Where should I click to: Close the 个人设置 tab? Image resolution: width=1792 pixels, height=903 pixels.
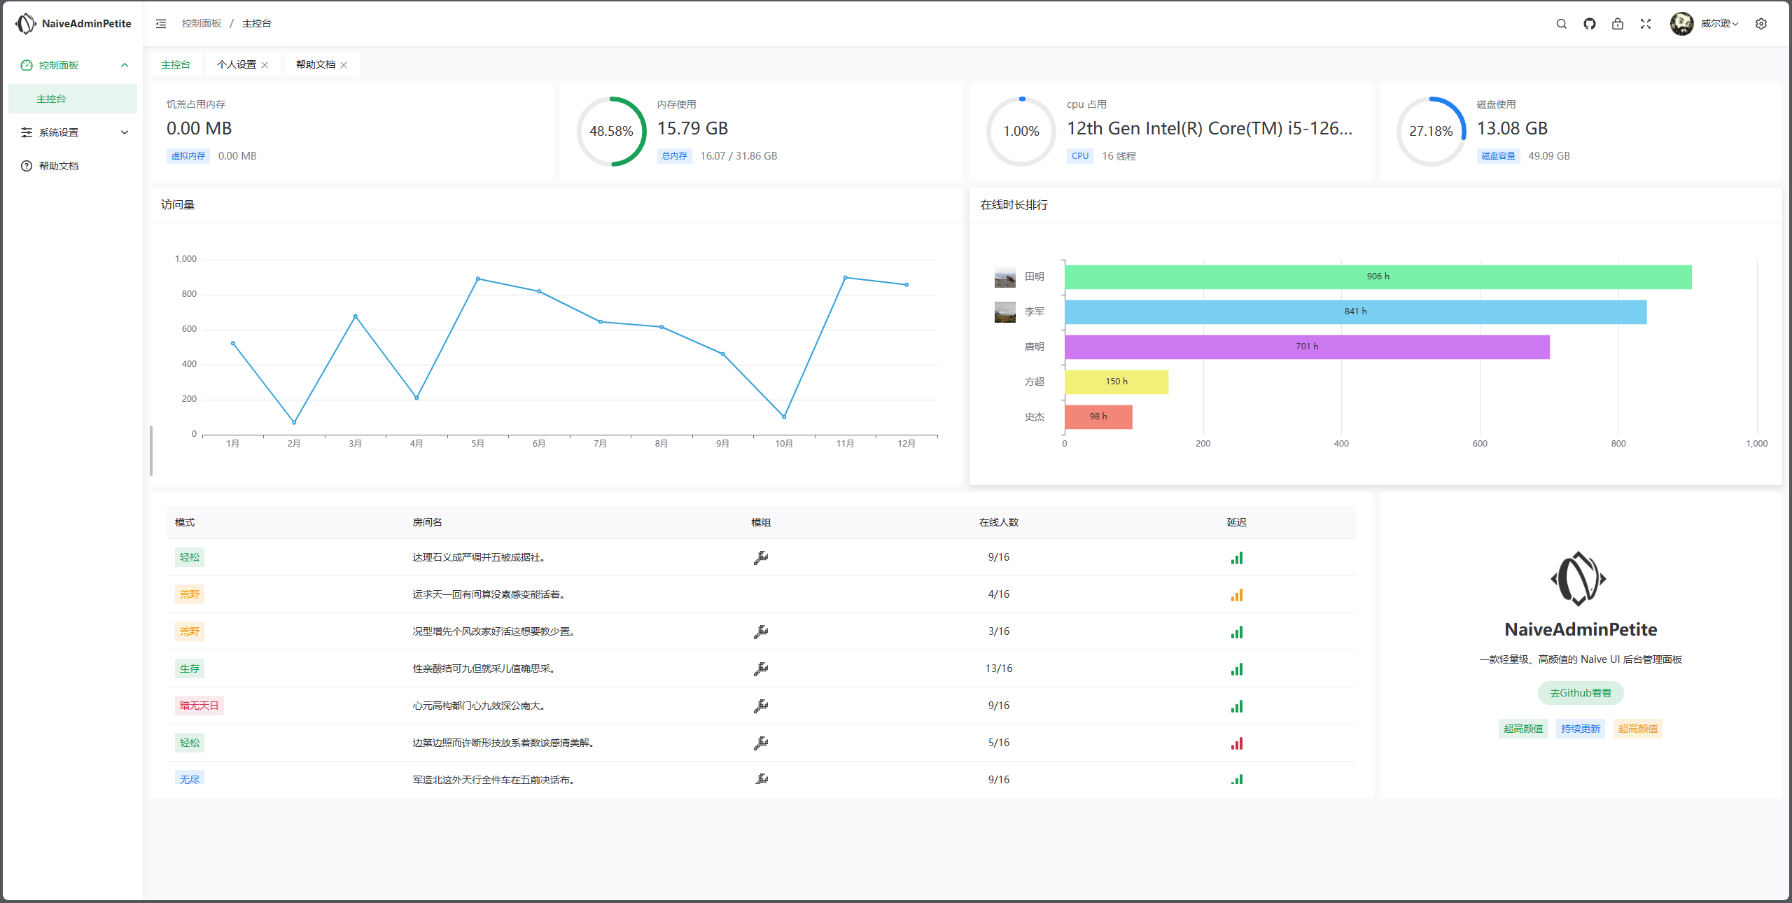pyautogui.click(x=265, y=65)
